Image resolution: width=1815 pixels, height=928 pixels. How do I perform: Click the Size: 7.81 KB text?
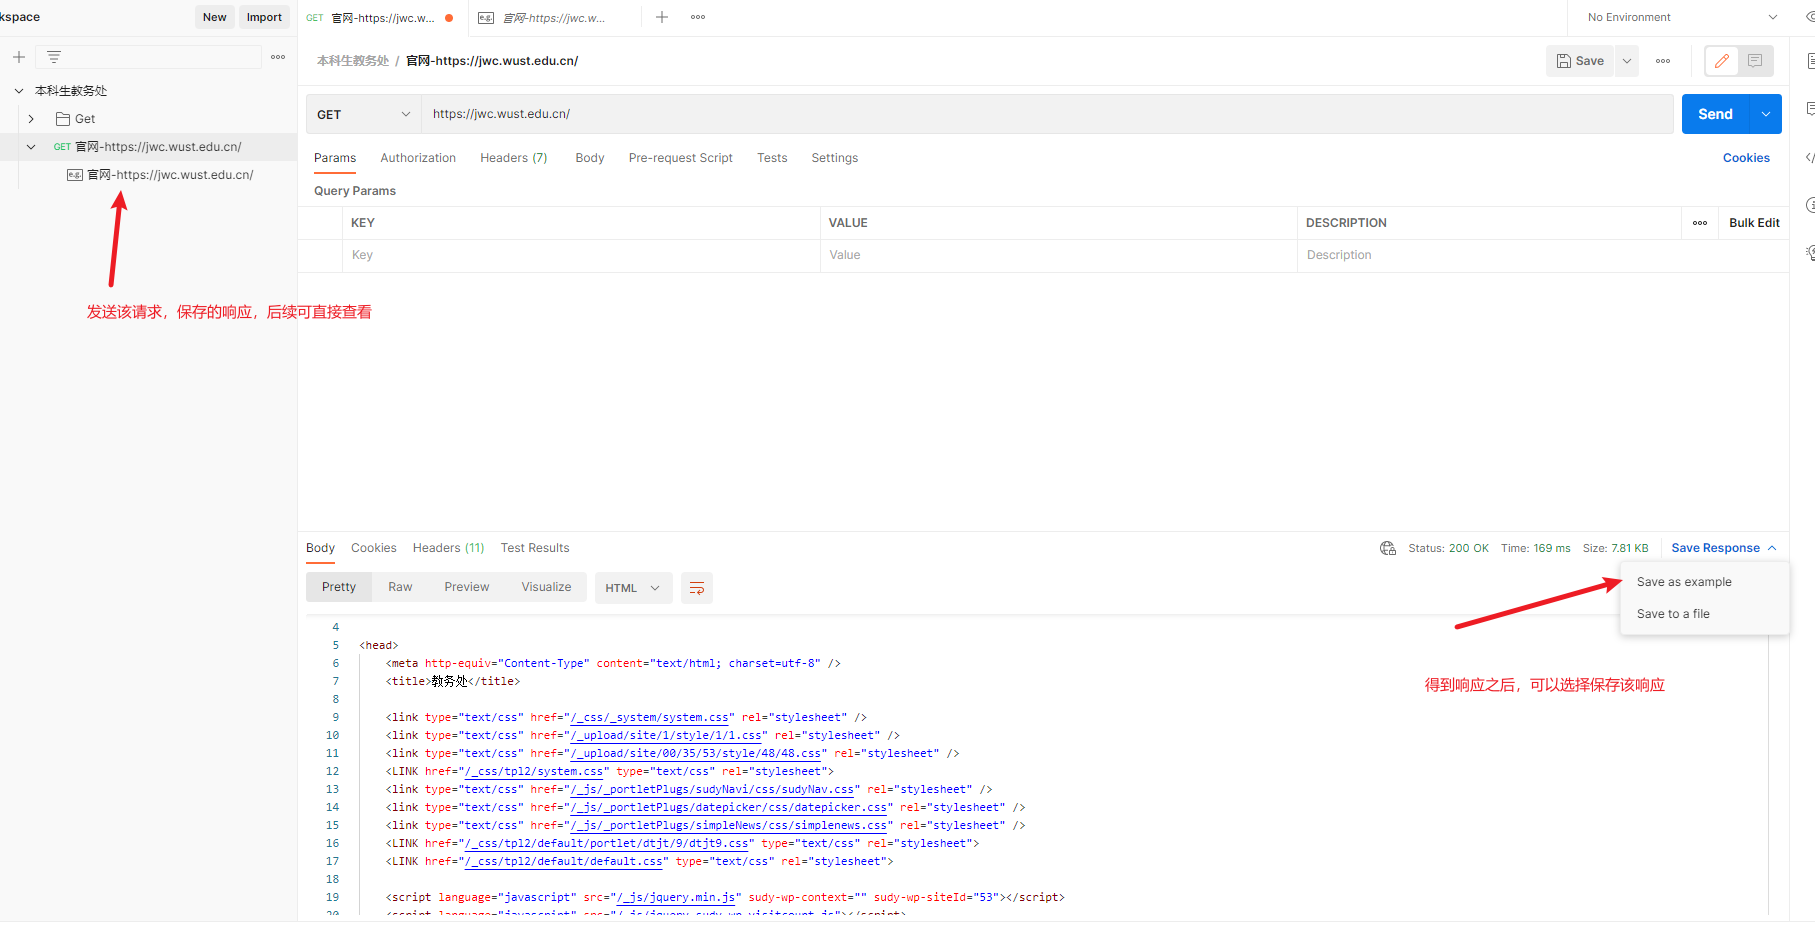[x=1615, y=548]
